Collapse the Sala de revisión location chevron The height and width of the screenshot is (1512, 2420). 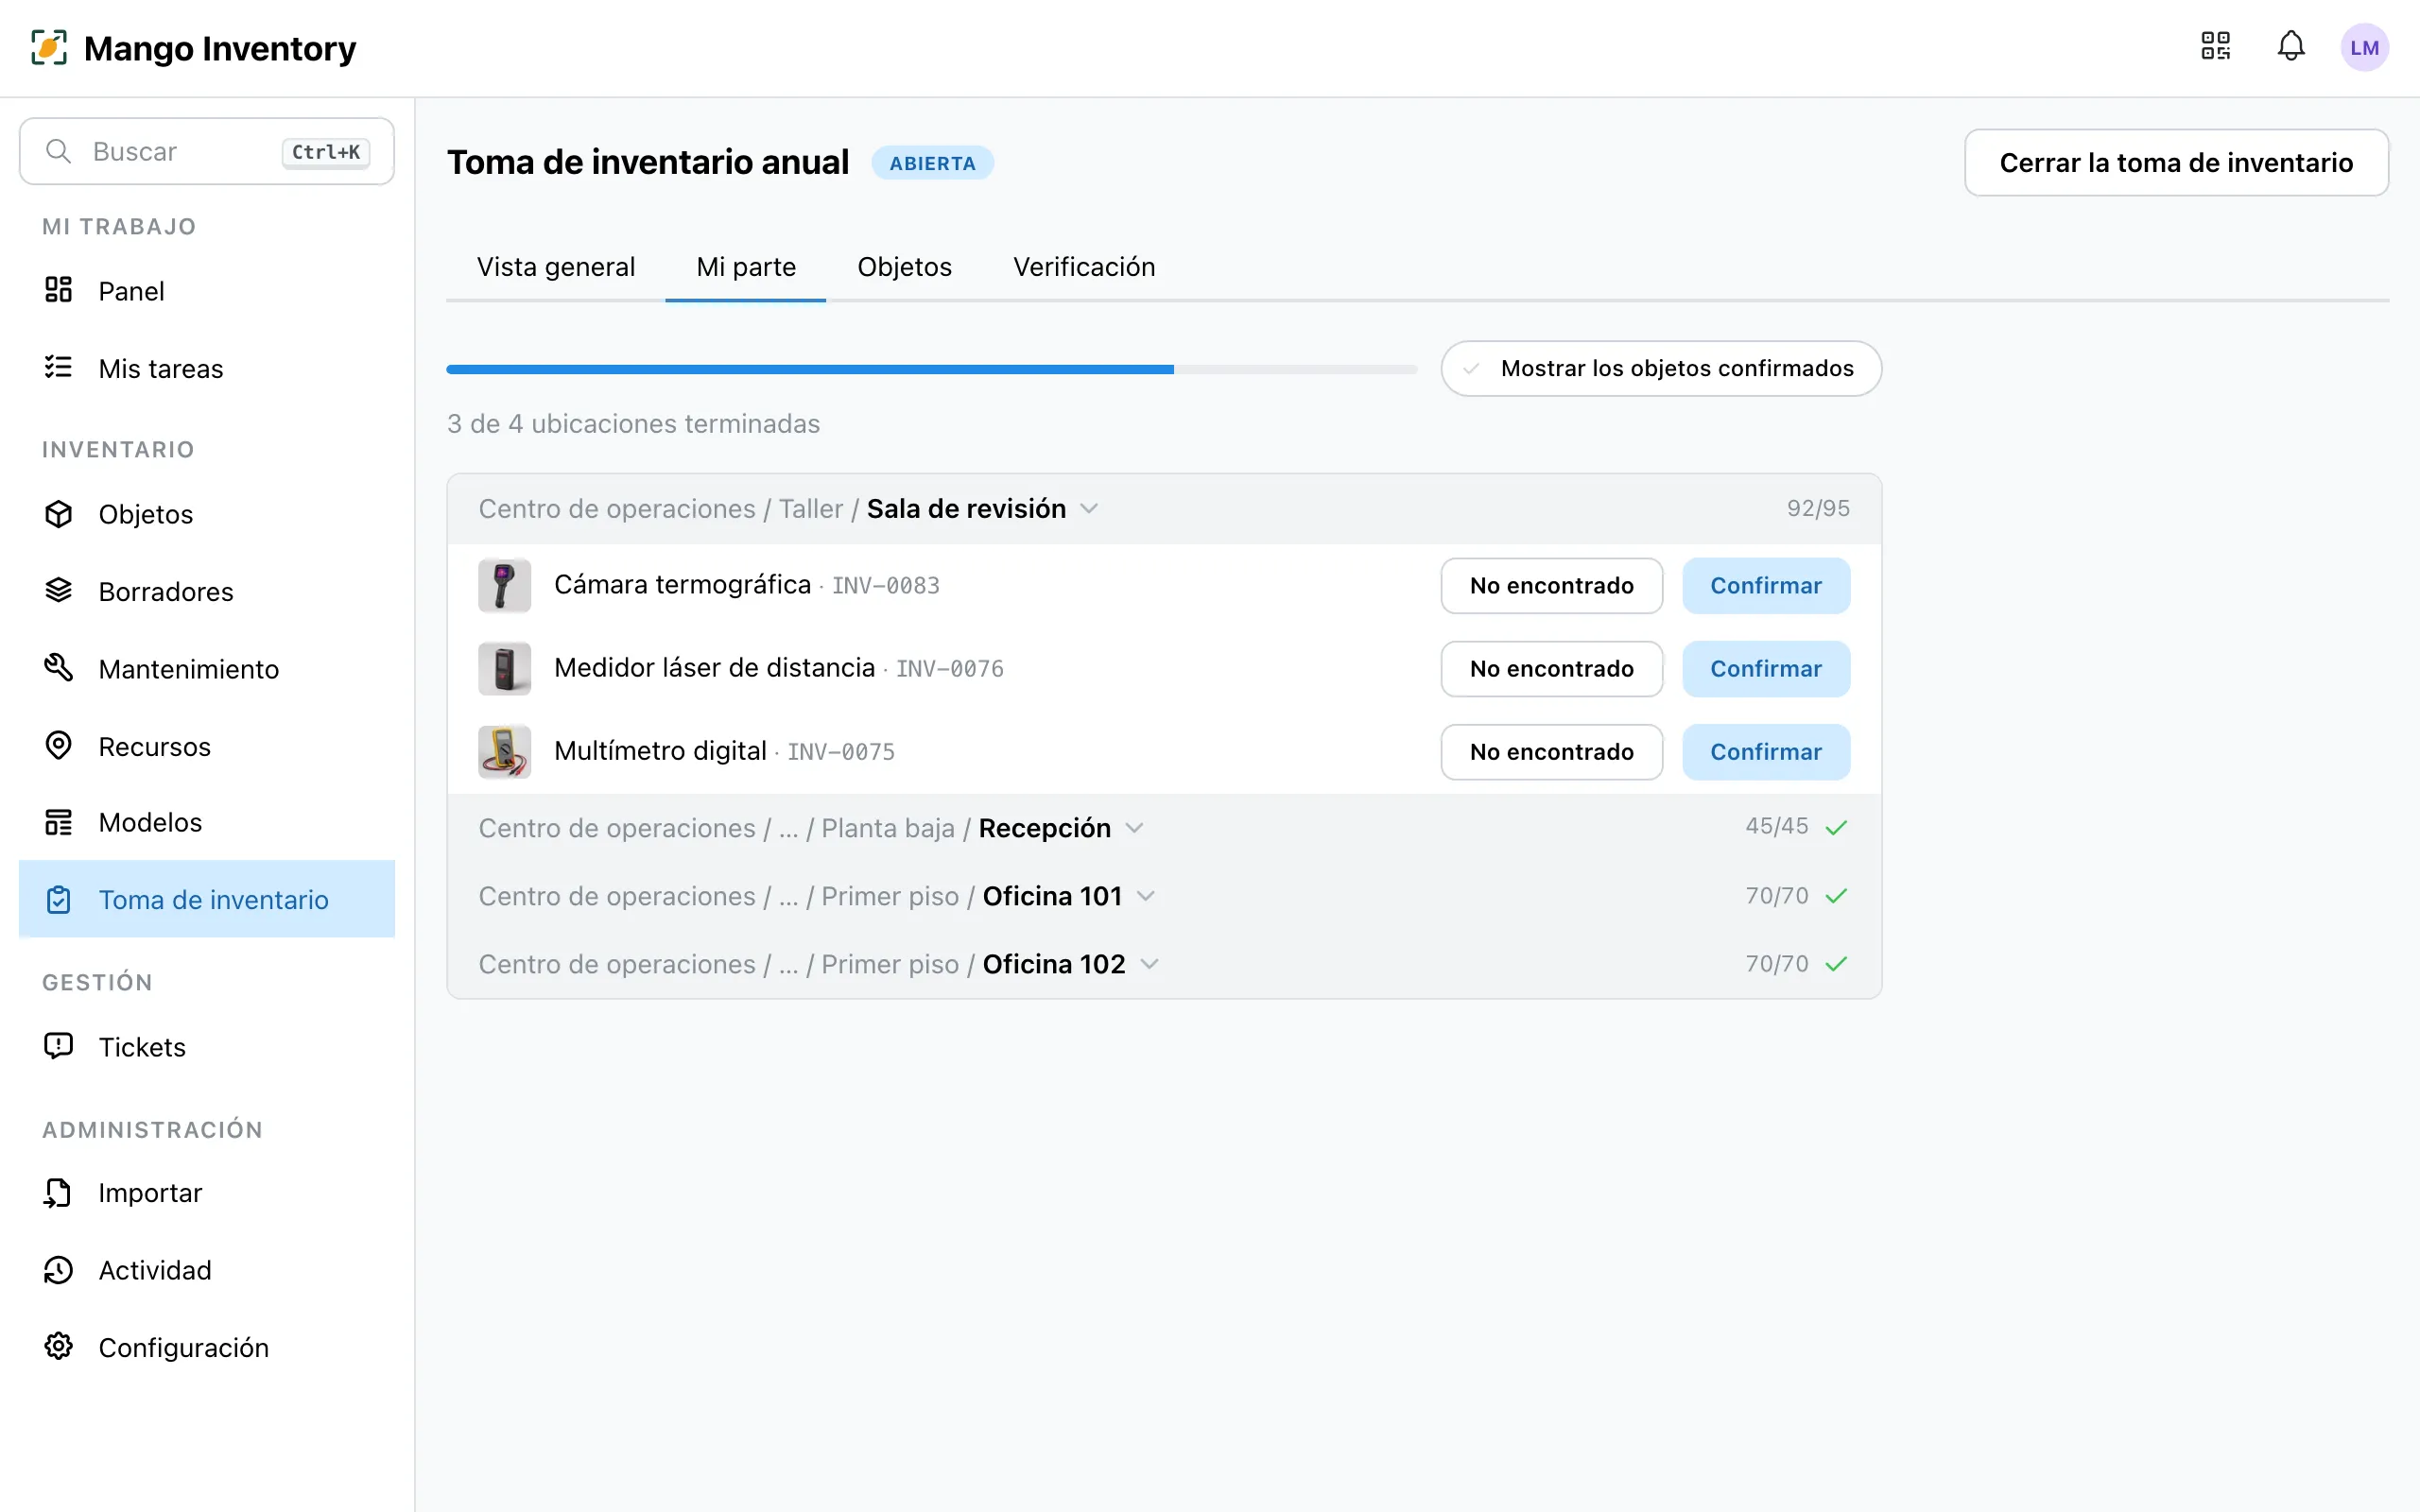[x=1090, y=509]
